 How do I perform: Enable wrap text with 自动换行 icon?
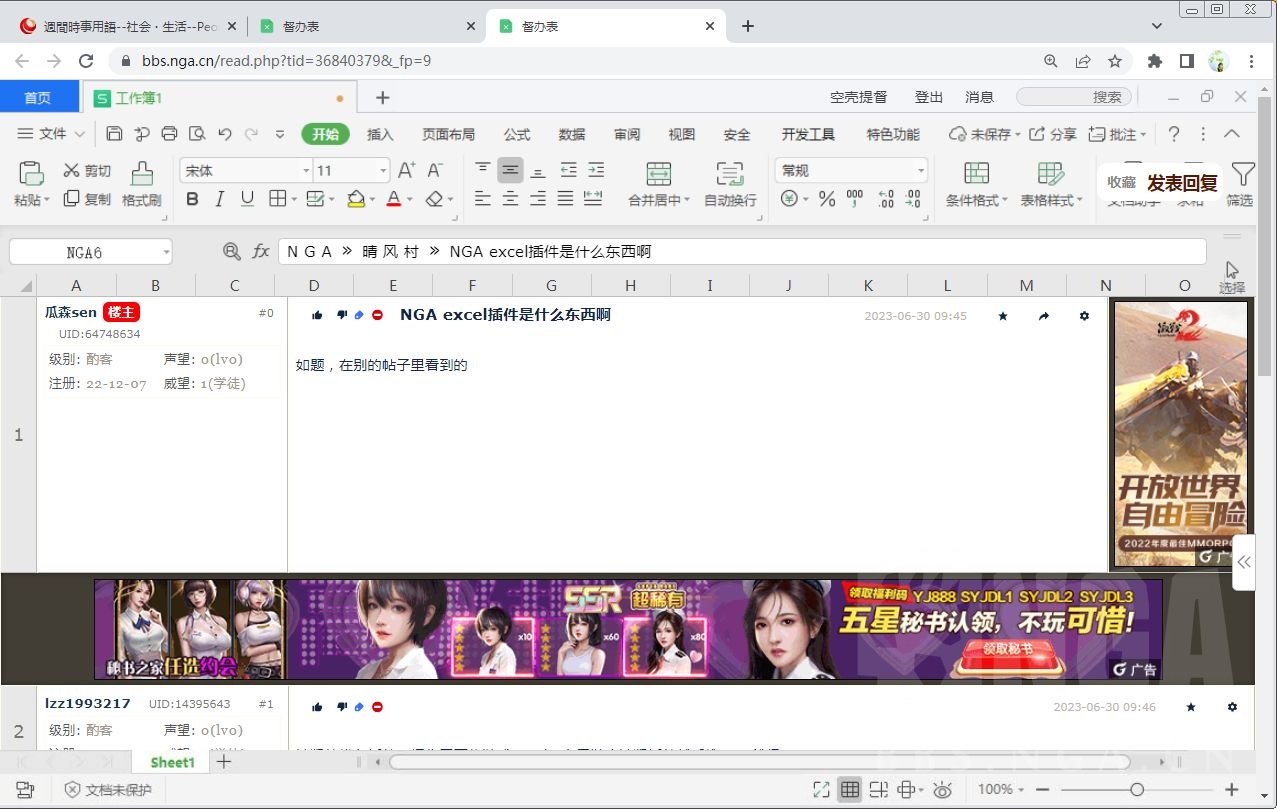[728, 185]
